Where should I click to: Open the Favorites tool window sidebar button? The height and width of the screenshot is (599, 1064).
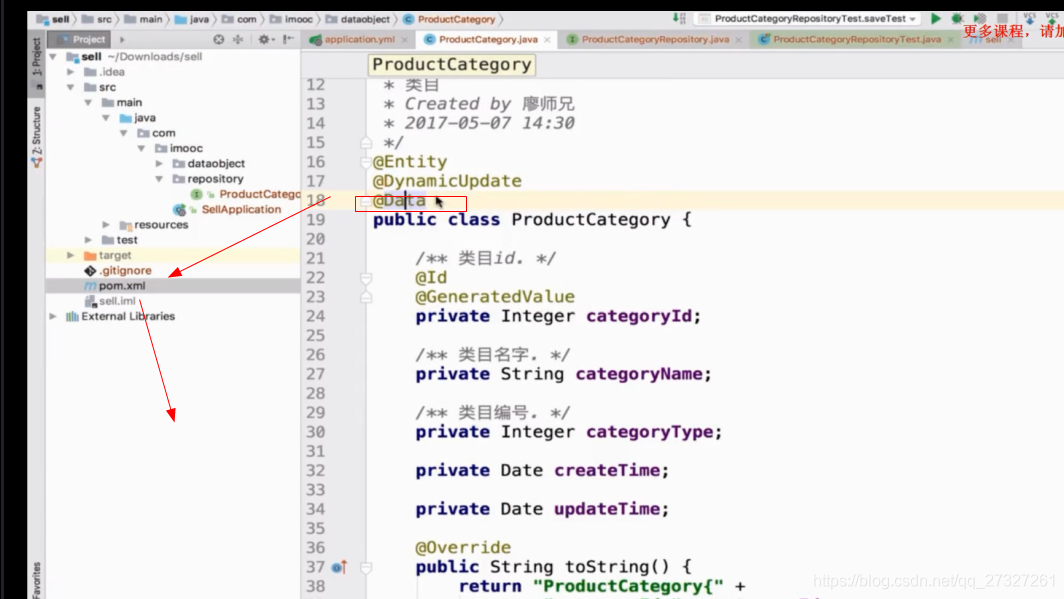pyautogui.click(x=37, y=580)
